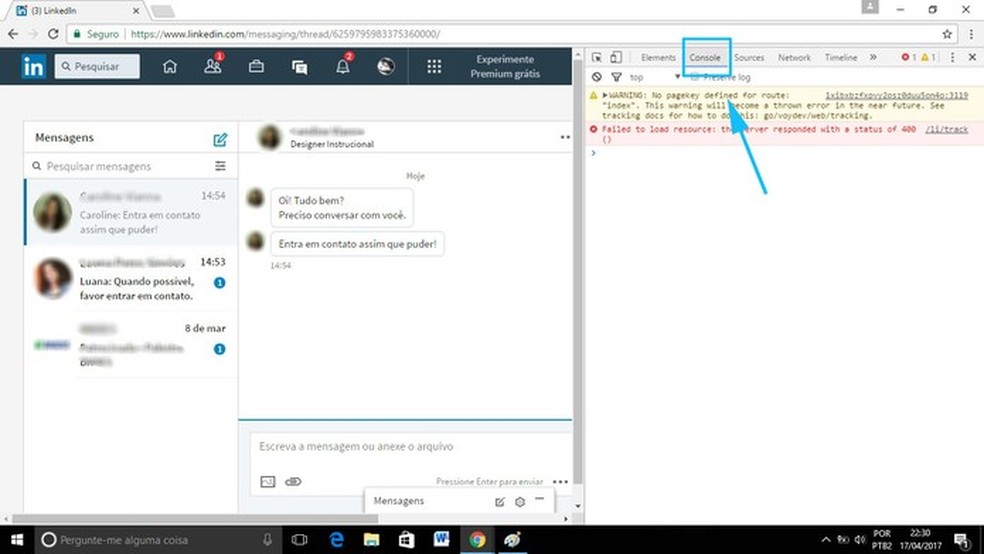Switch to the Network tab
984x554 pixels.
pos(794,57)
